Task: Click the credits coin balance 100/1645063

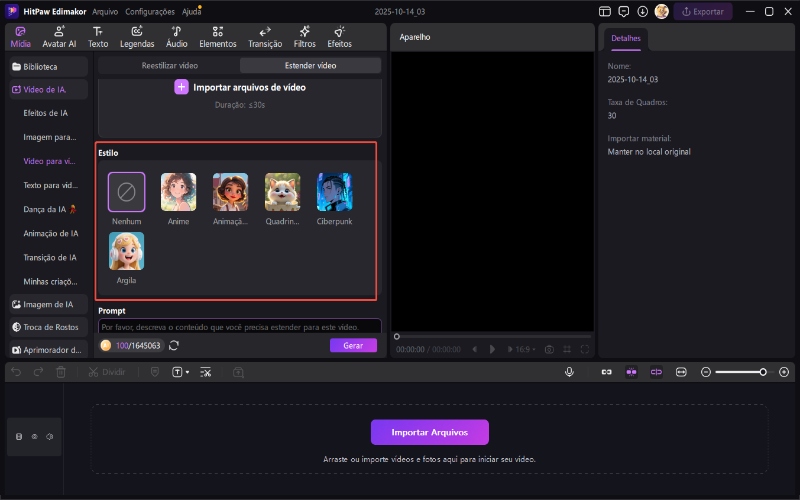Action: coord(131,345)
